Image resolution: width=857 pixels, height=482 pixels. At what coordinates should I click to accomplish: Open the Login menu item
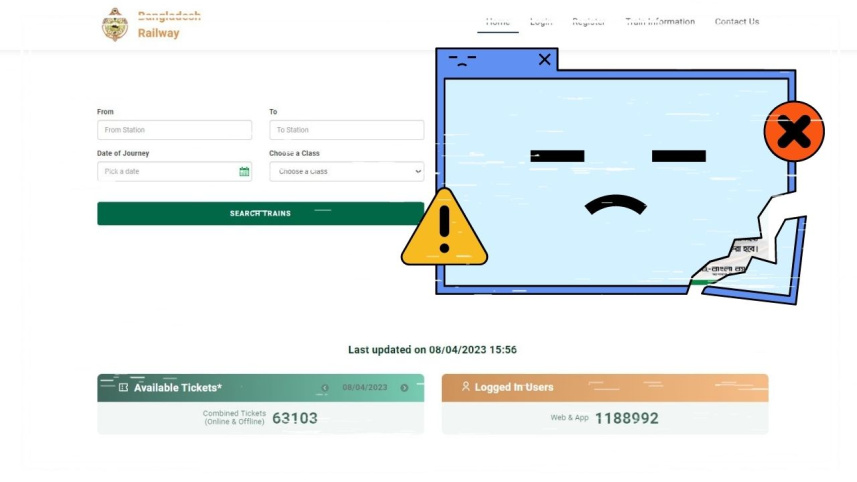(x=541, y=22)
